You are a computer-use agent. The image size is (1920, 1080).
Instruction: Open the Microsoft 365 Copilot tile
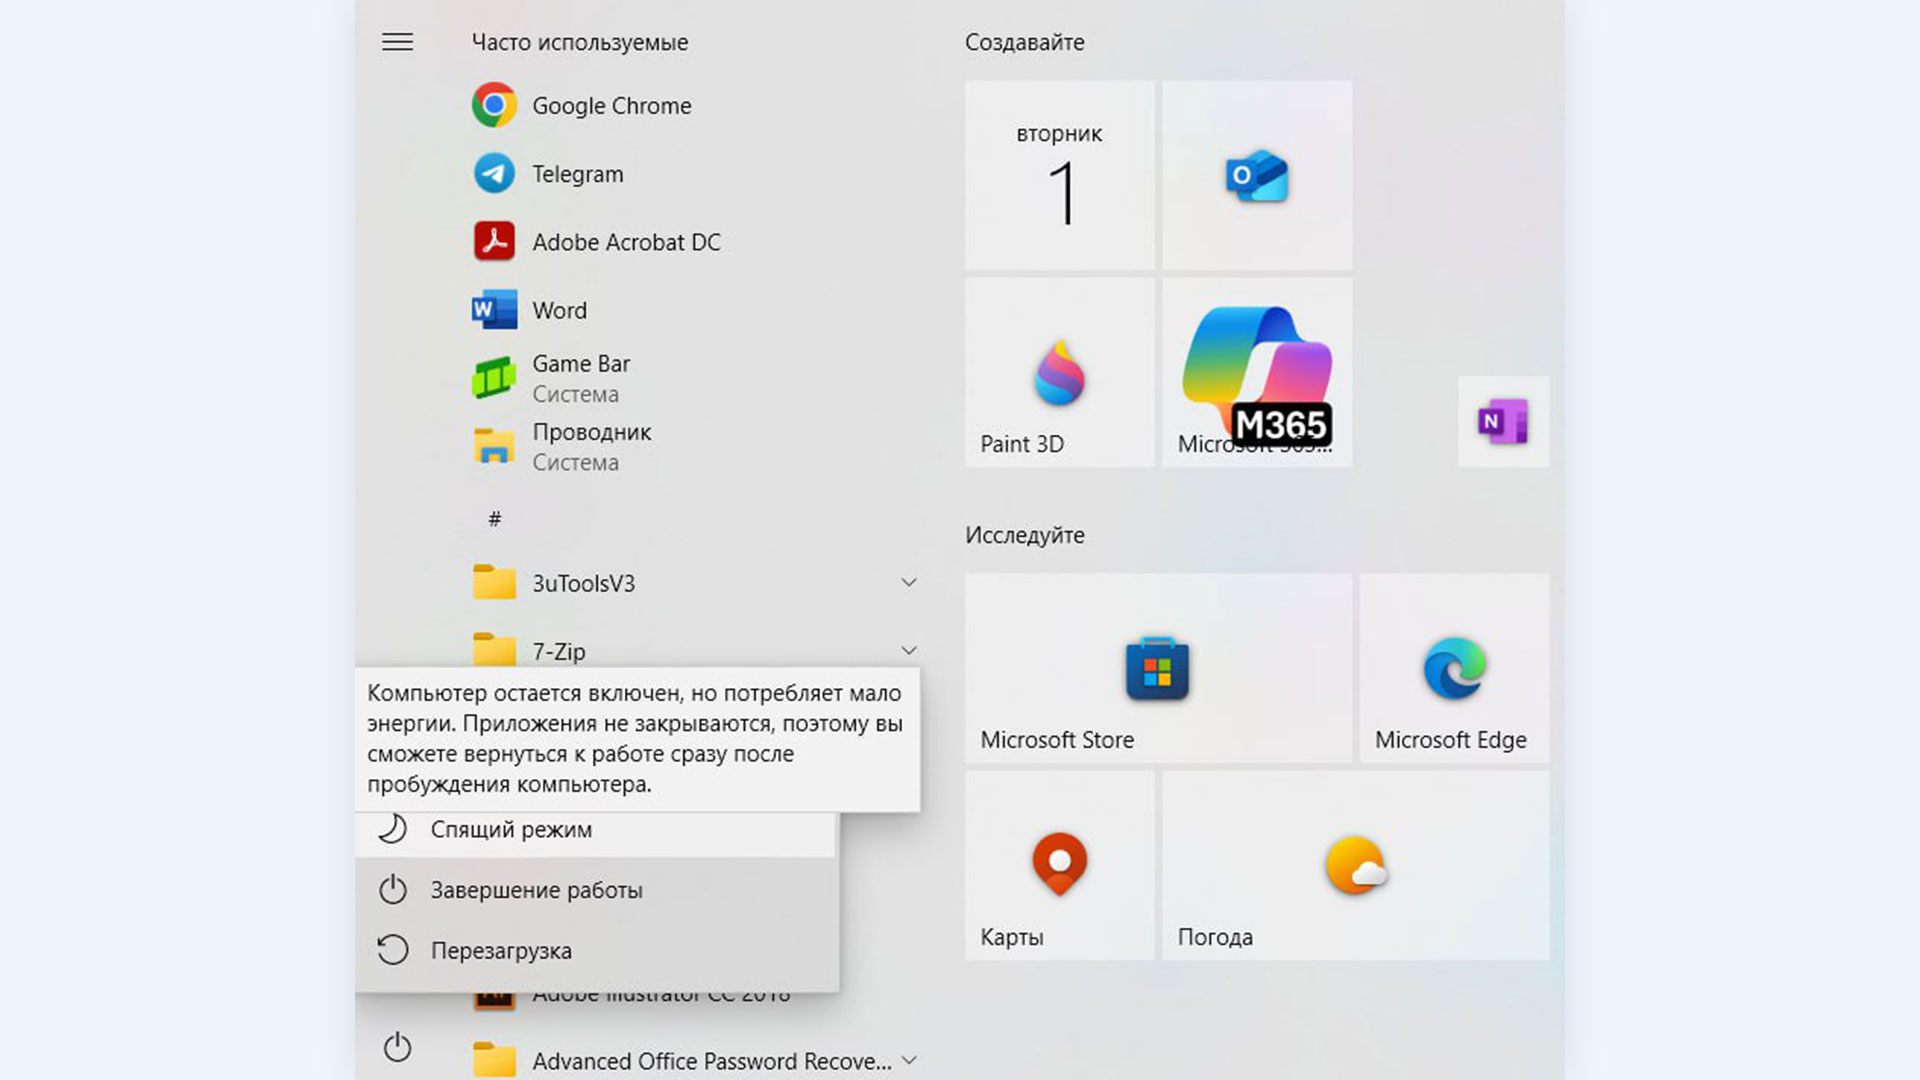click(x=1257, y=372)
